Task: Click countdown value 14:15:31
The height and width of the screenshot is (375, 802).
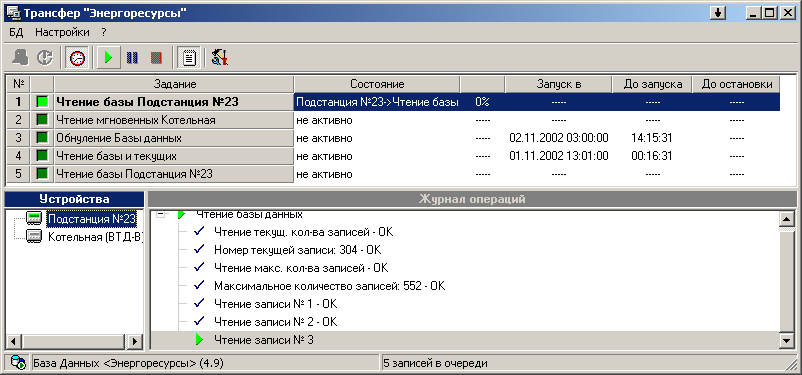Action: (x=652, y=138)
